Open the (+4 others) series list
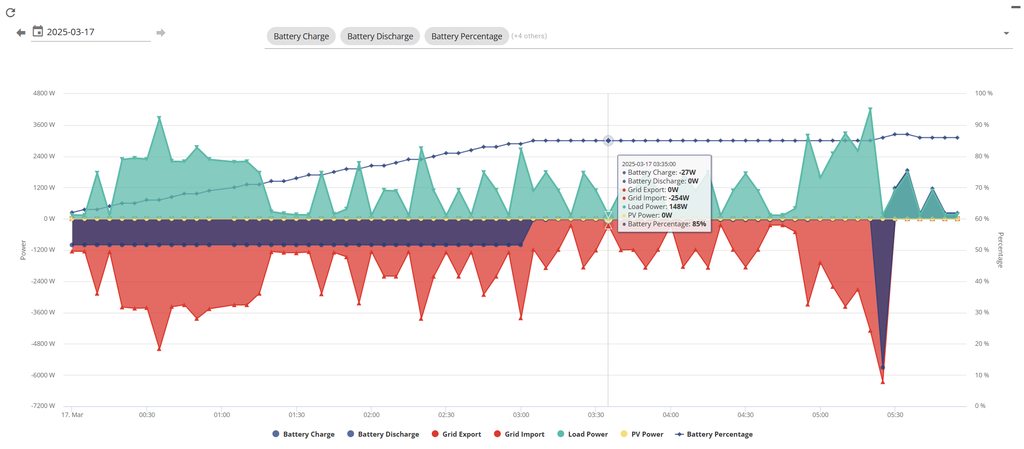This screenshot has height=449, width=1024. (x=529, y=36)
